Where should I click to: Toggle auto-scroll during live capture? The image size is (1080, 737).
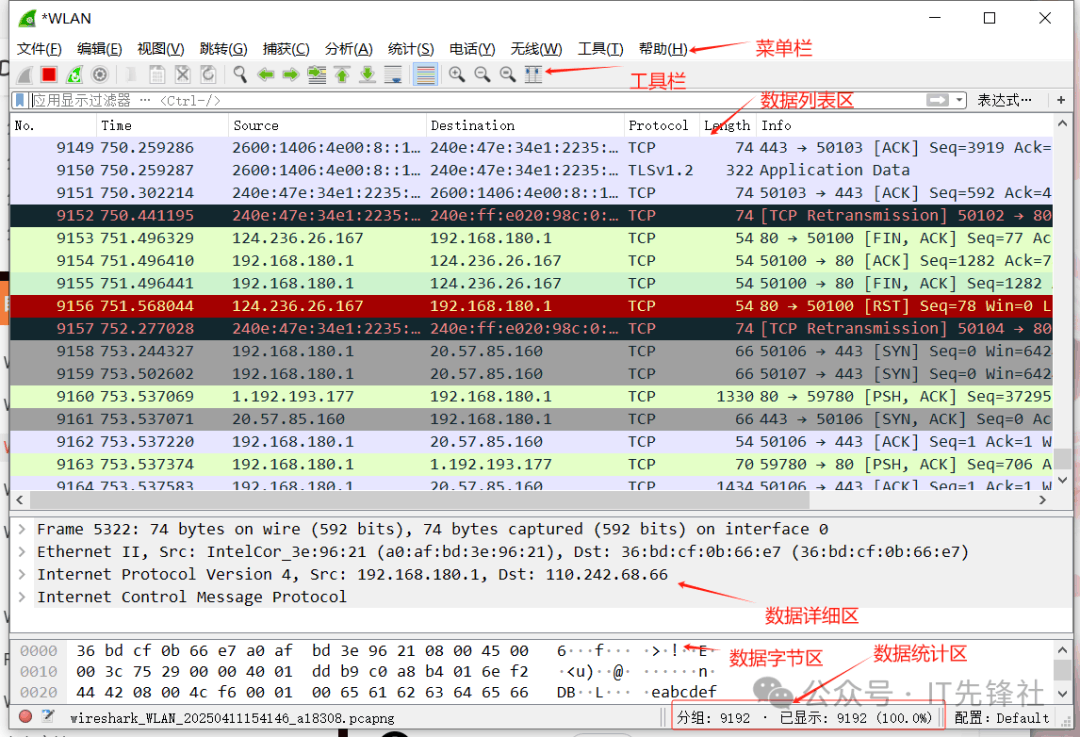click(394, 75)
